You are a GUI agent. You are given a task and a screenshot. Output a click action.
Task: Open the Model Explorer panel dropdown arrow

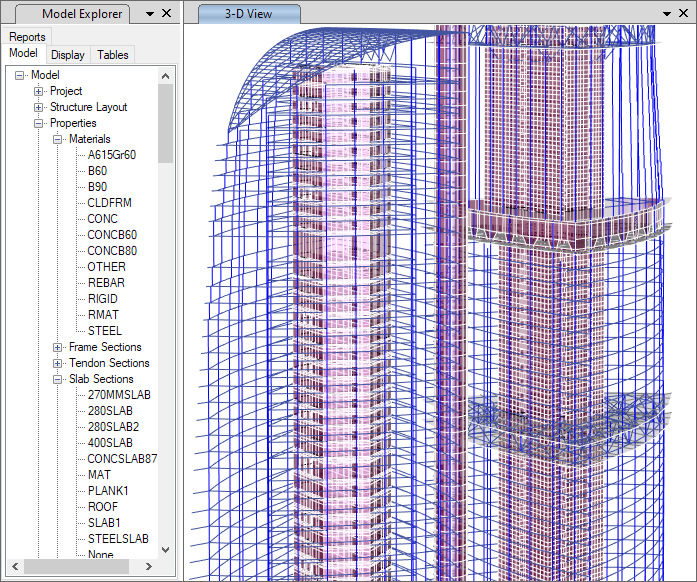point(148,14)
